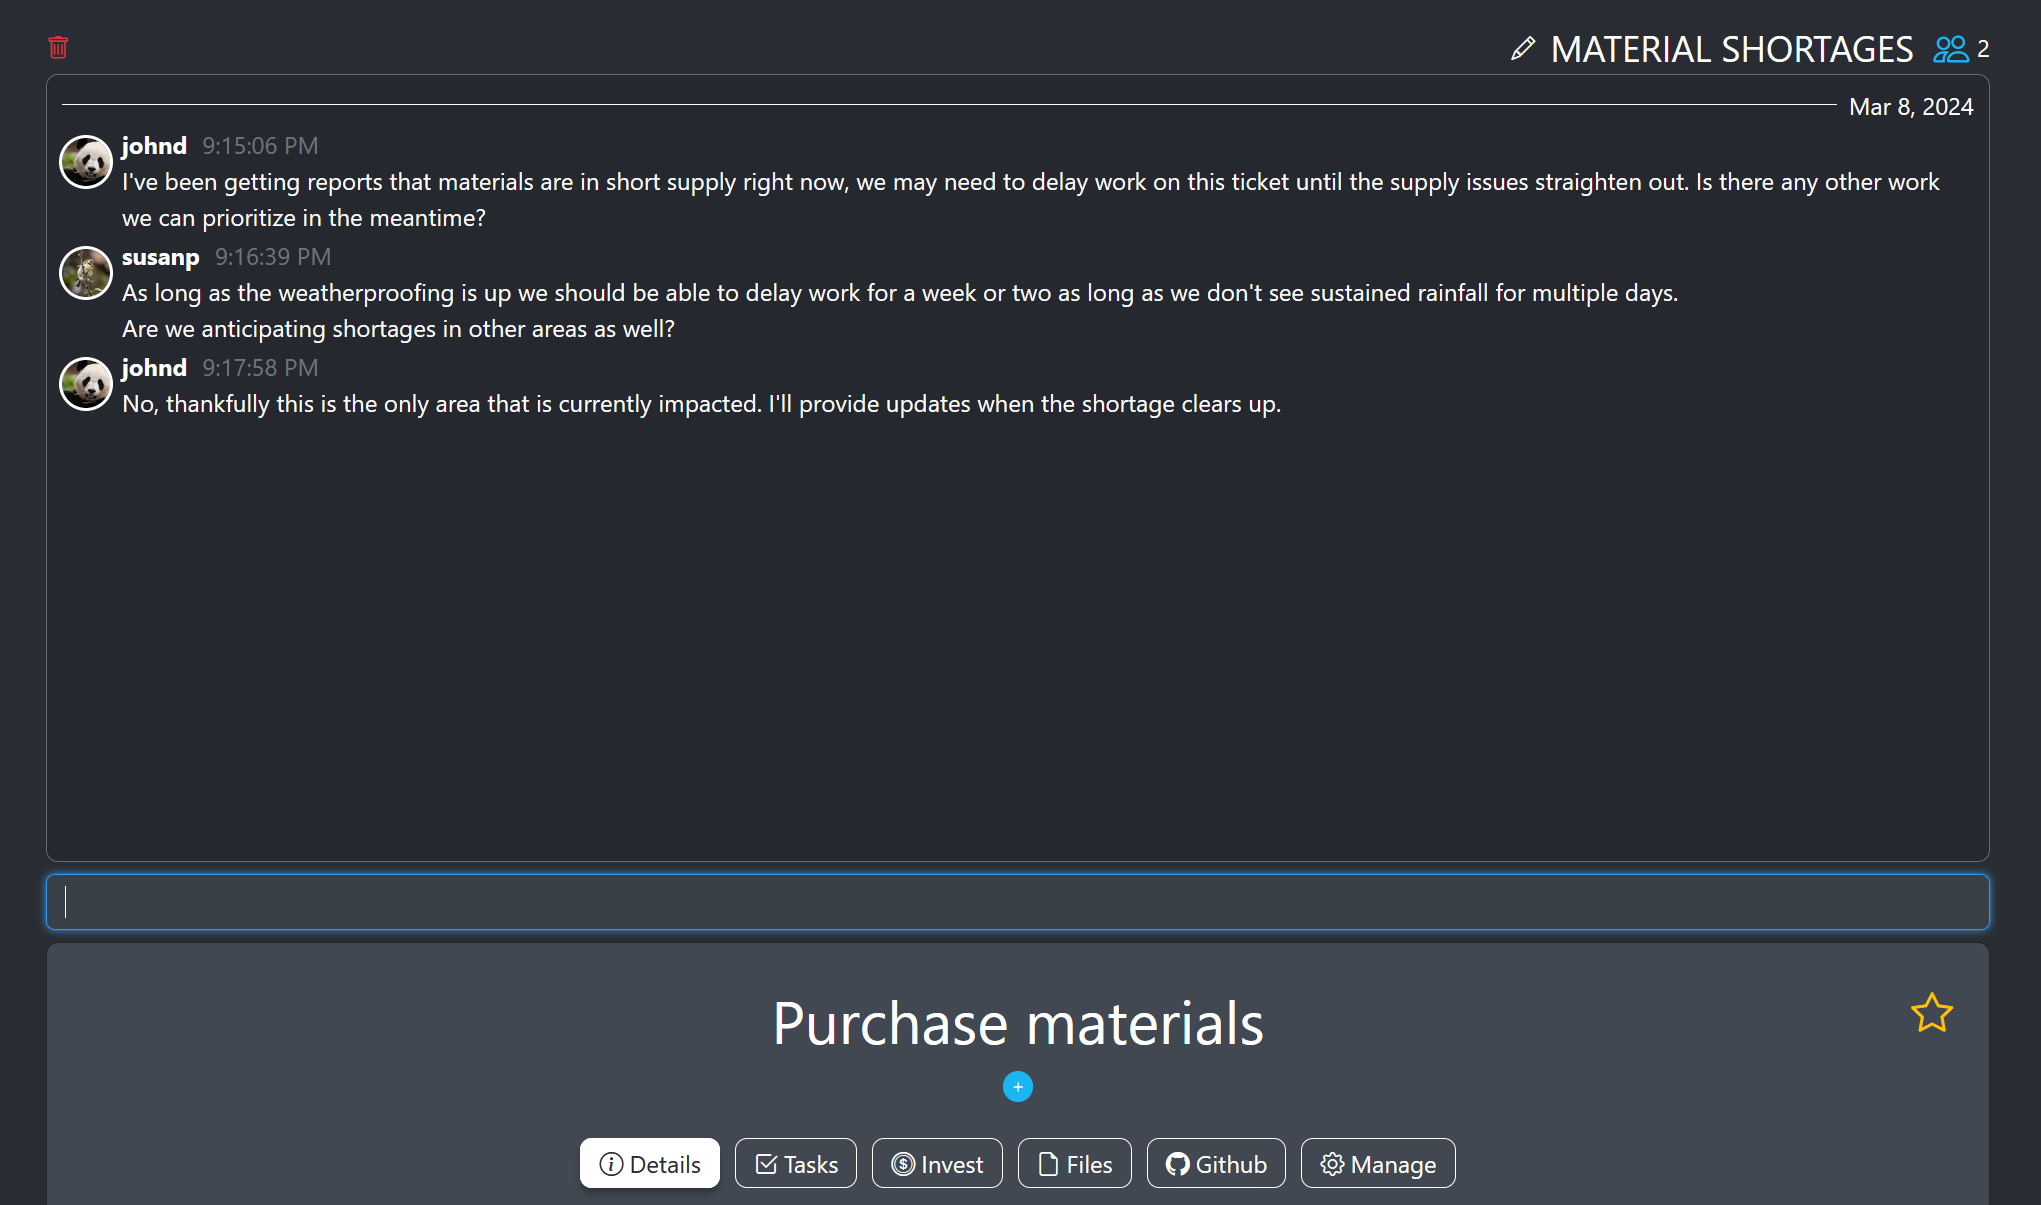Click the GitHub logo icon
The height and width of the screenshot is (1205, 2041).
coord(1178,1163)
